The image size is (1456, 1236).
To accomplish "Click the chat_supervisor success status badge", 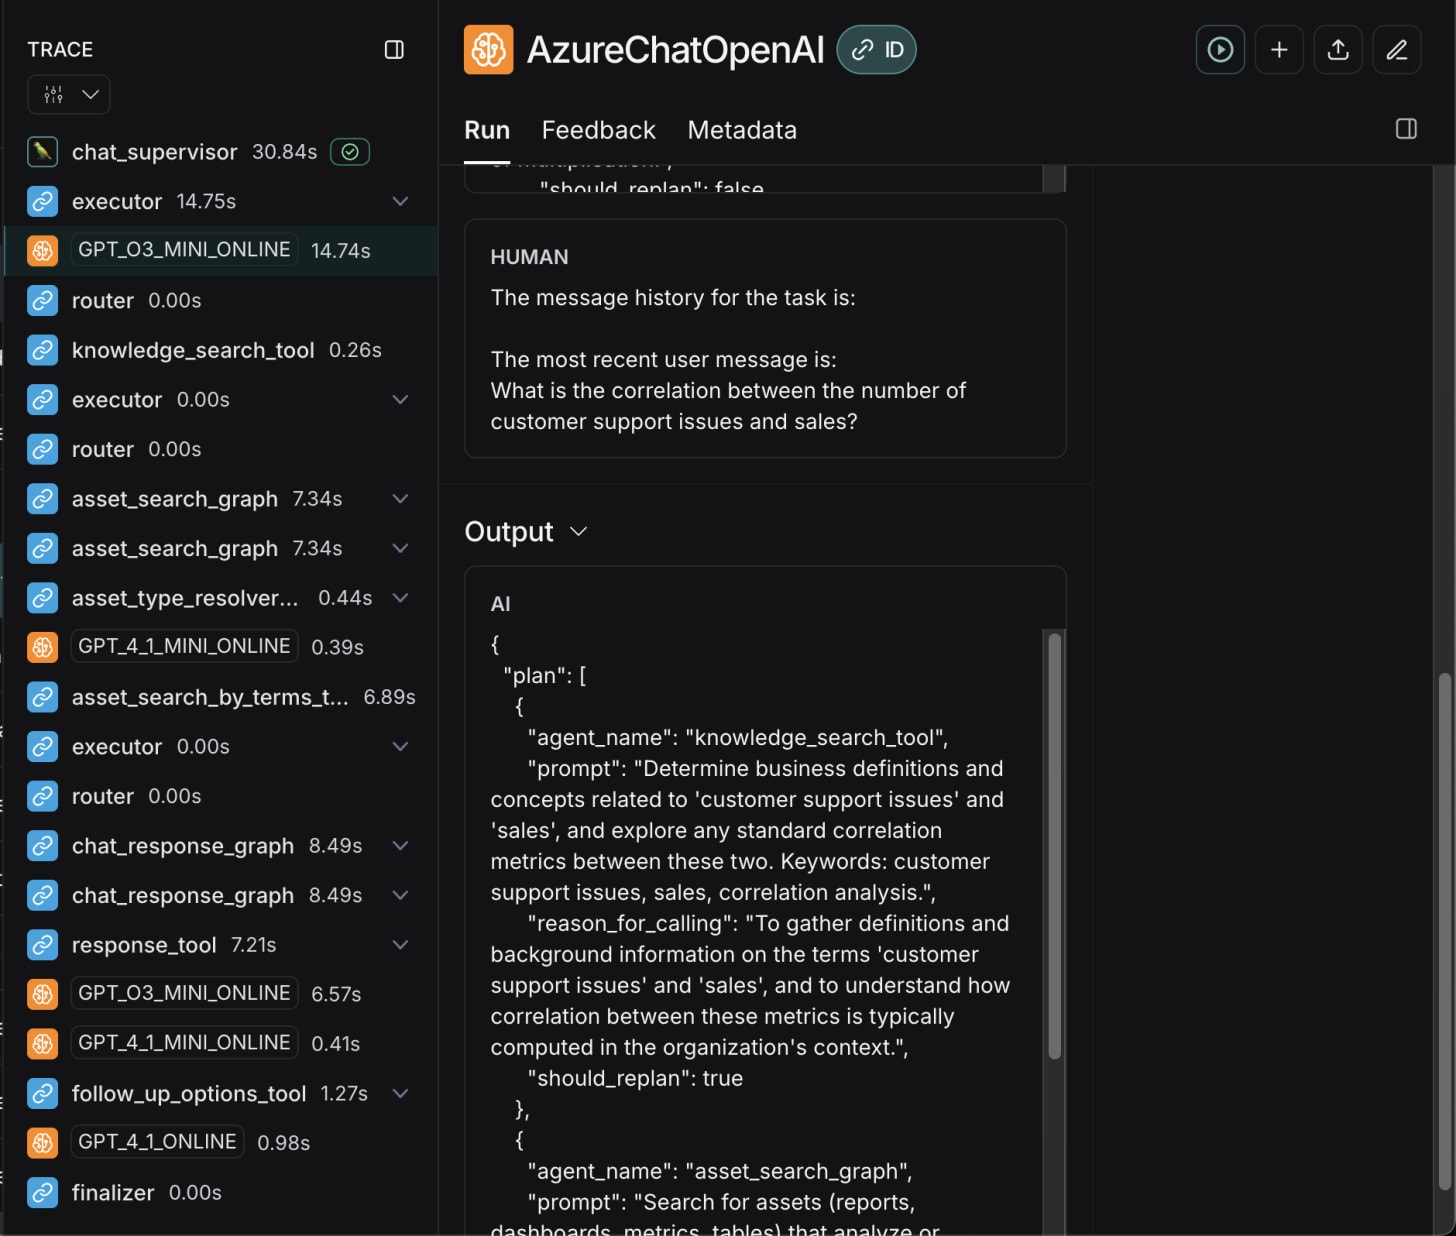I will (350, 152).
